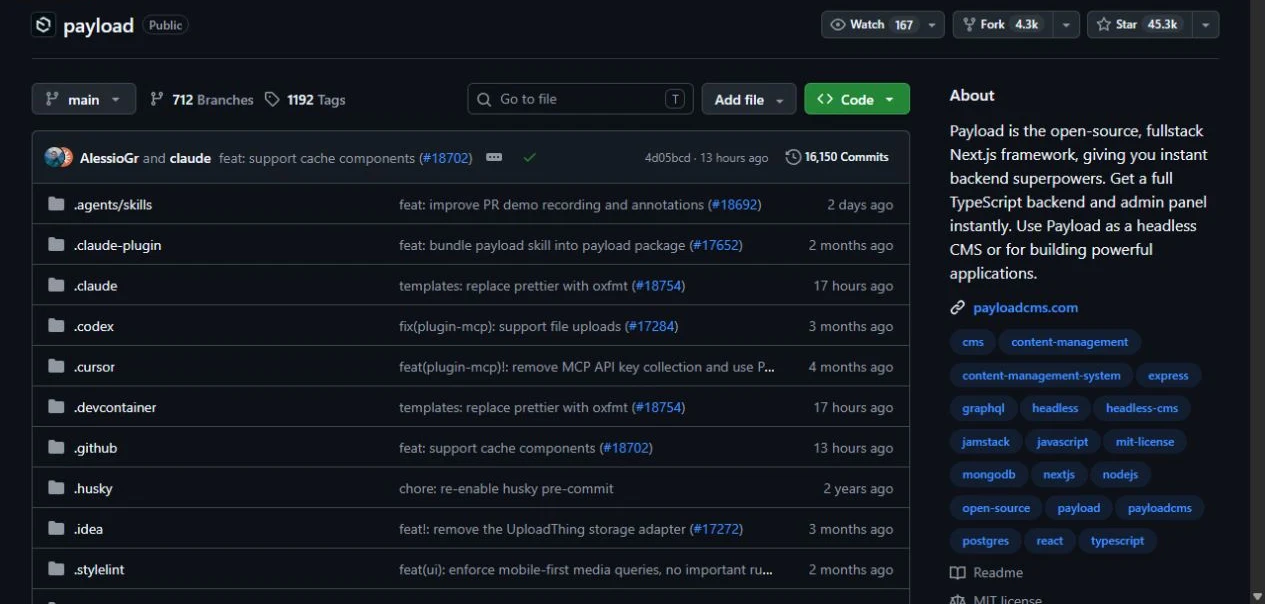This screenshot has height=604, width=1265.
Task: Select the content-management-system topic tag
Action: 1041,376
